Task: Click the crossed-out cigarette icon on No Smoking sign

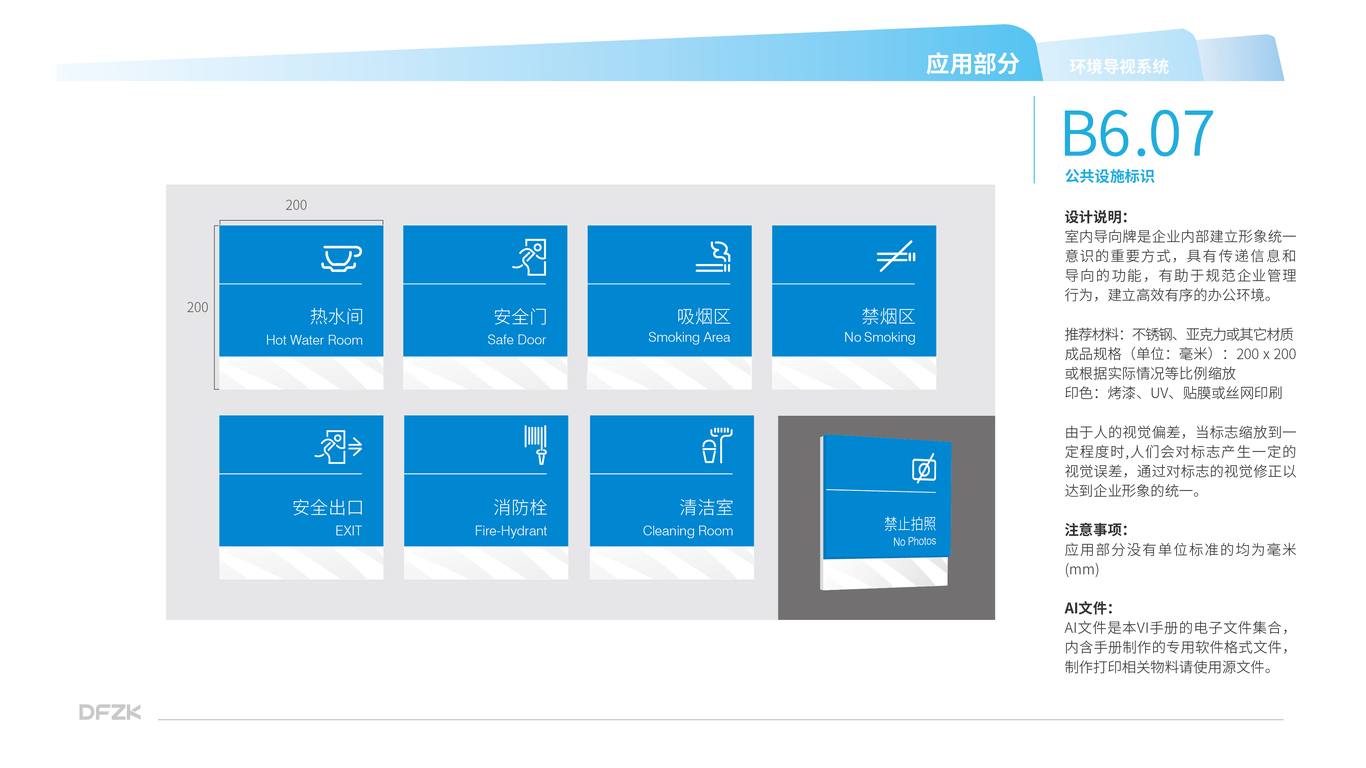Action: pyautogui.click(x=895, y=257)
